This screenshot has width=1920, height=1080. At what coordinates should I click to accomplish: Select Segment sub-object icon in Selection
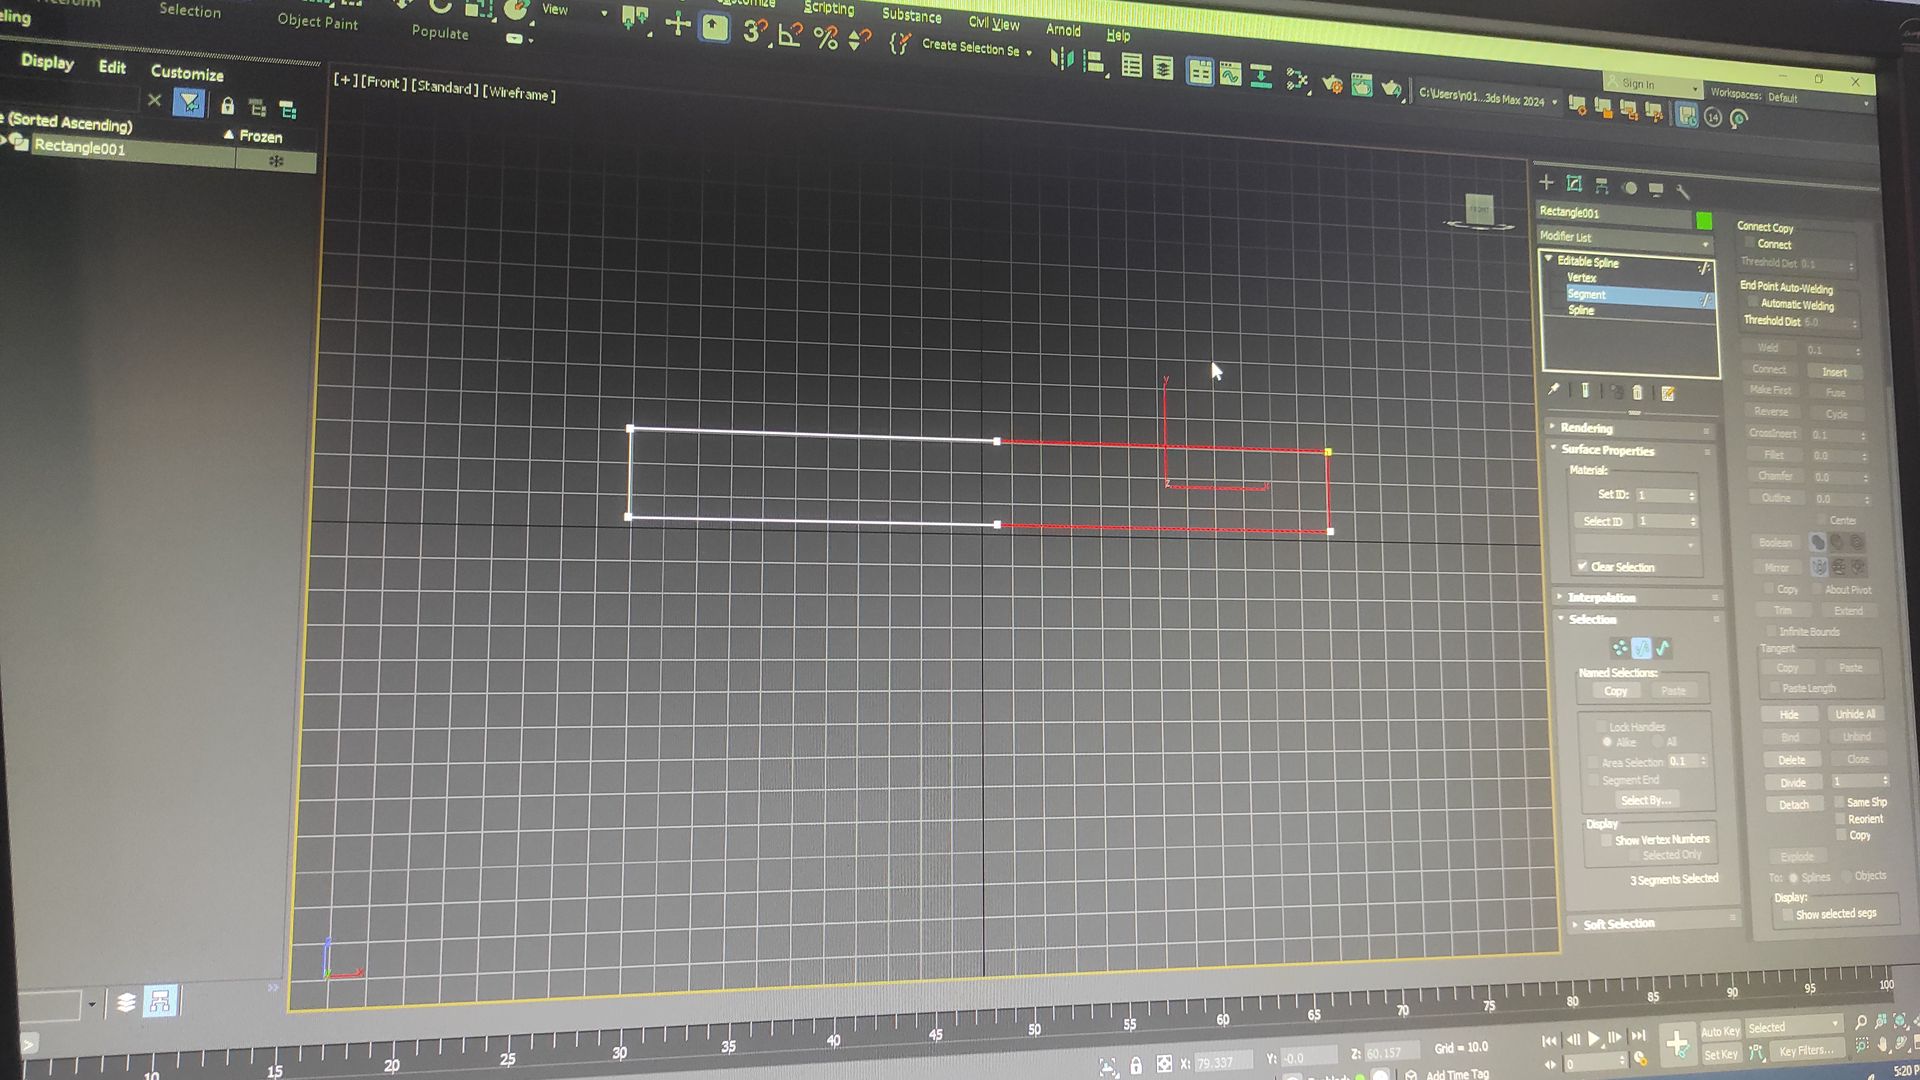pos(1641,648)
